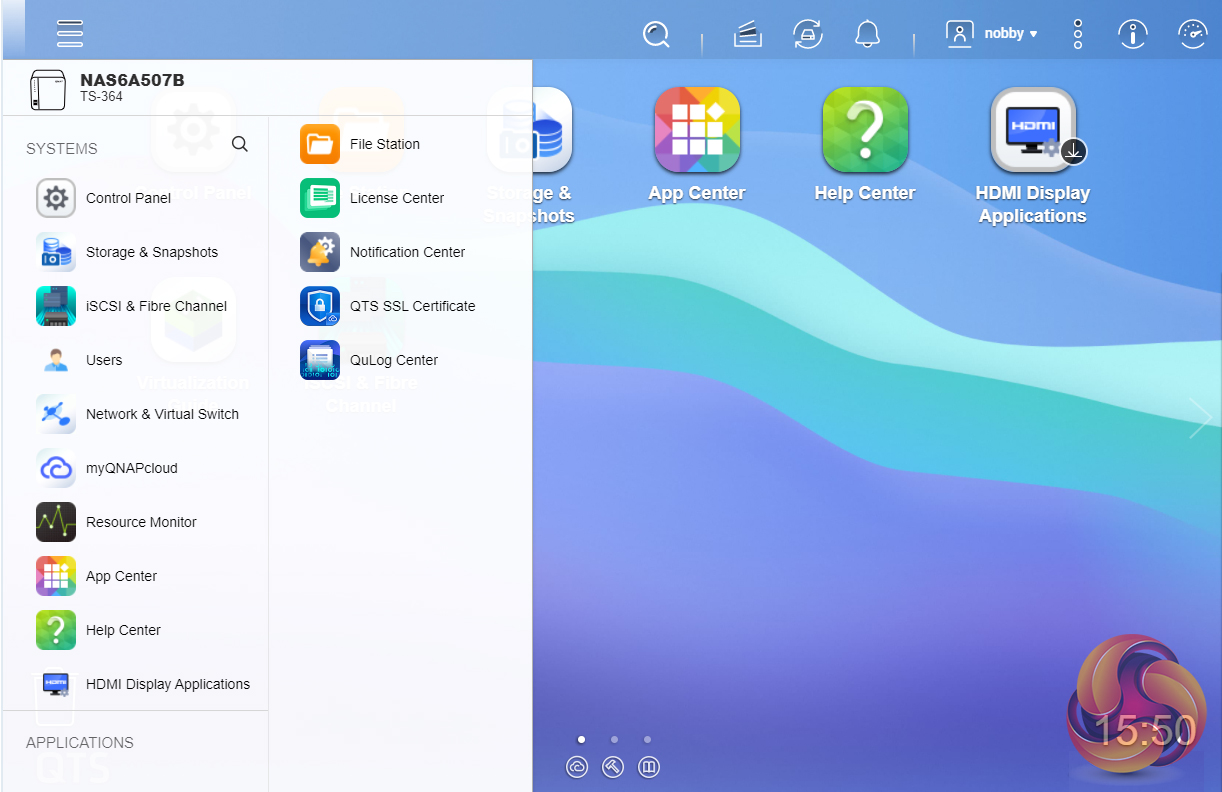Click the QTS SSL Certificate icon
This screenshot has height=792, width=1222.
[320, 306]
